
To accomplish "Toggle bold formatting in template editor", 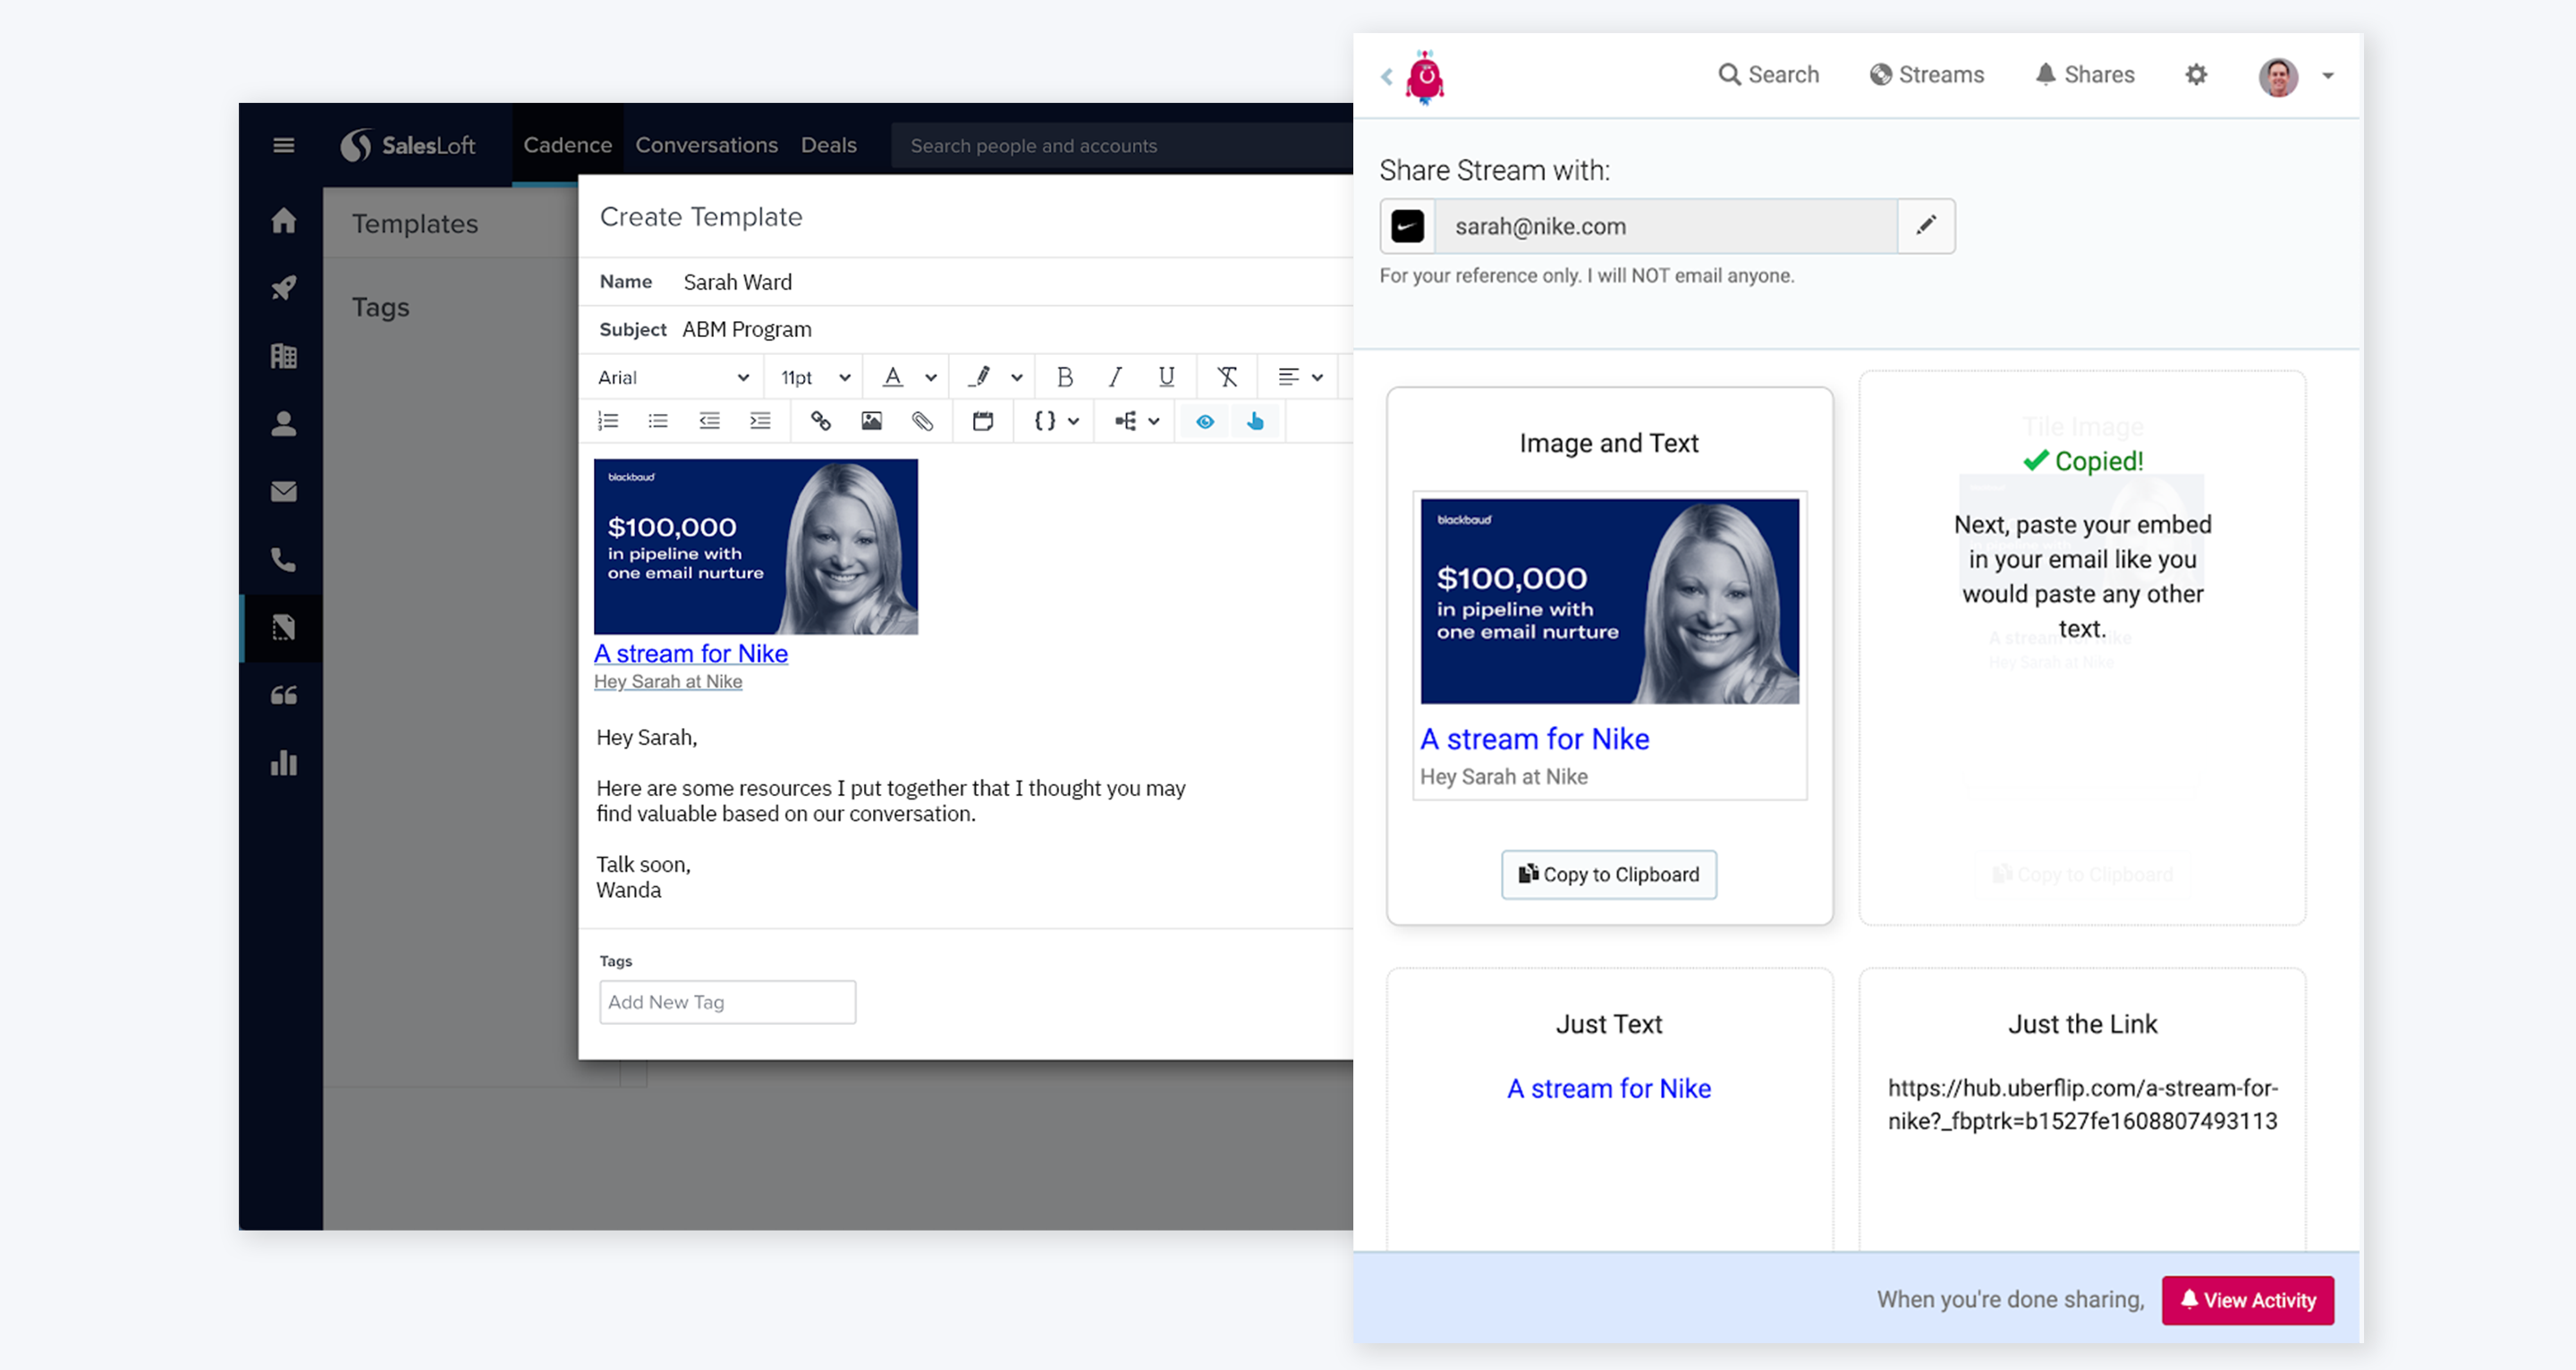I will [x=1065, y=377].
